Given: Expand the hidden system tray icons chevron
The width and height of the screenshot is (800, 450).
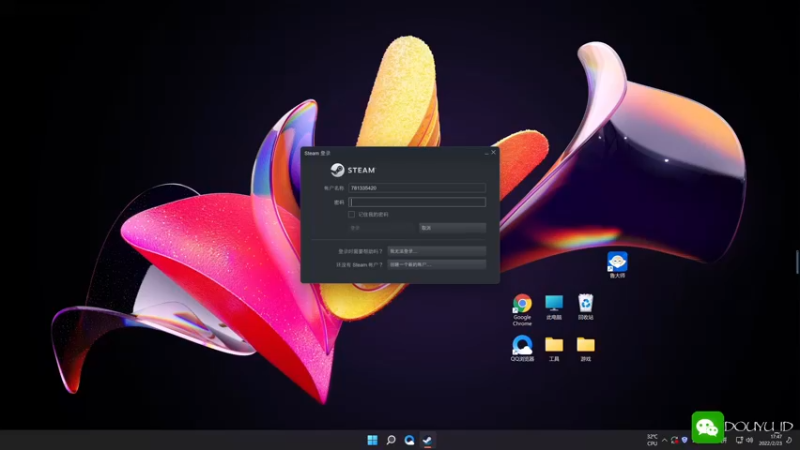Looking at the screenshot, I should [x=664, y=440].
